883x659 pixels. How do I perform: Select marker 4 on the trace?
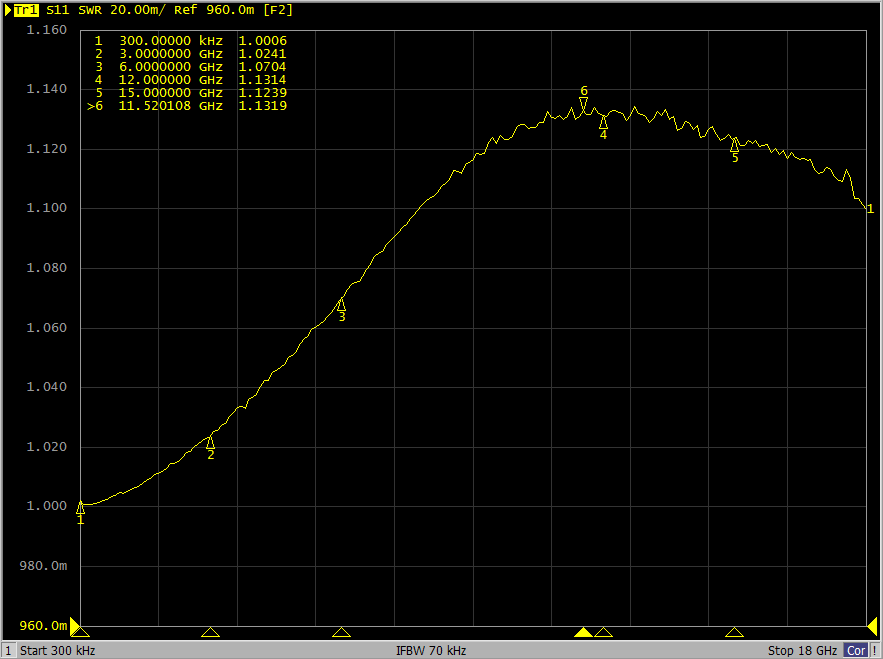pos(603,122)
